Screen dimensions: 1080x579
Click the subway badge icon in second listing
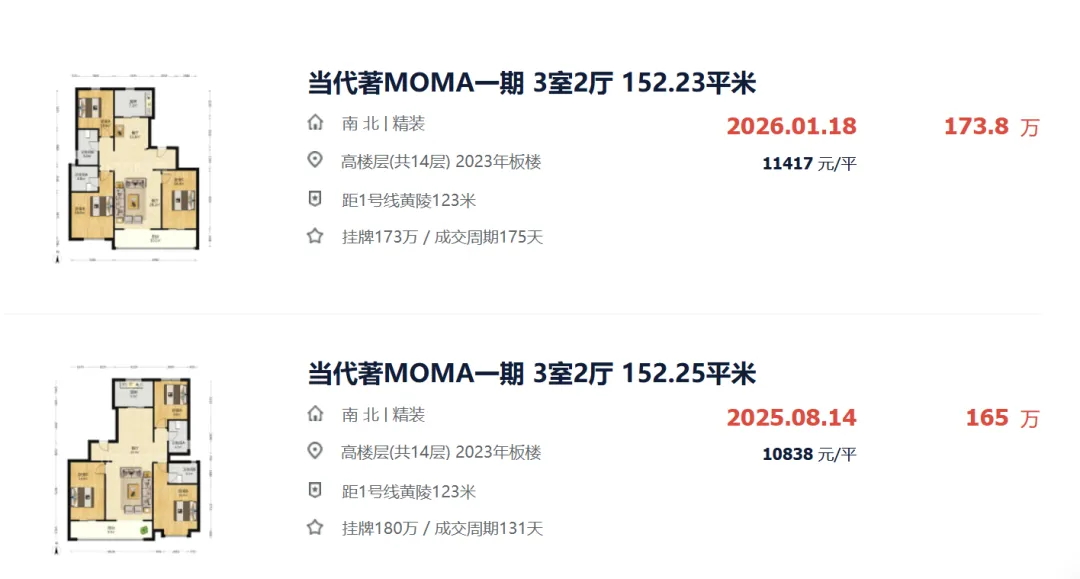[315, 490]
